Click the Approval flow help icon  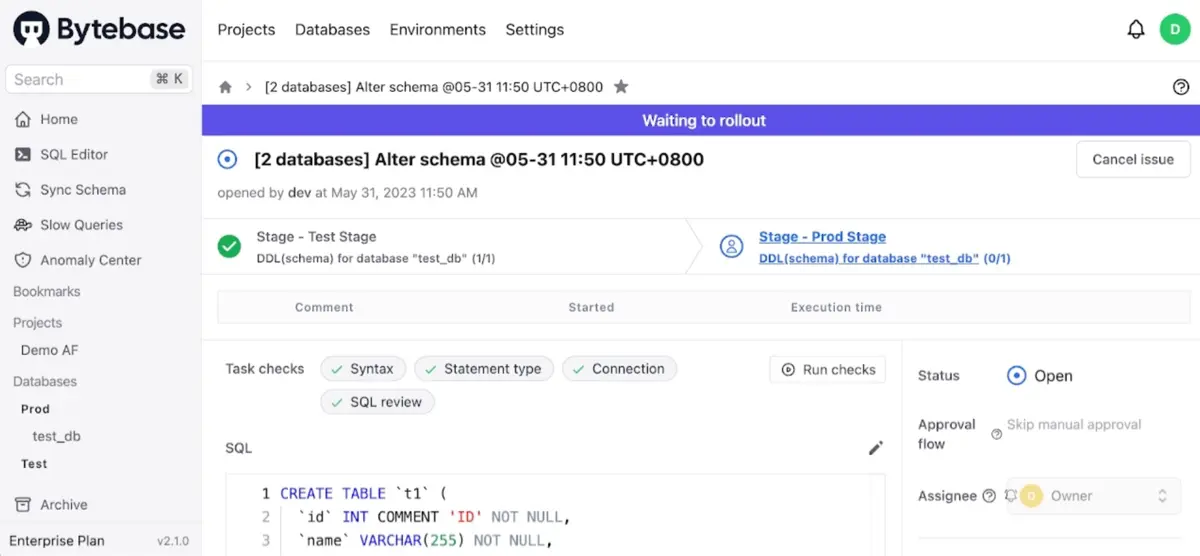tap(996, 434)
